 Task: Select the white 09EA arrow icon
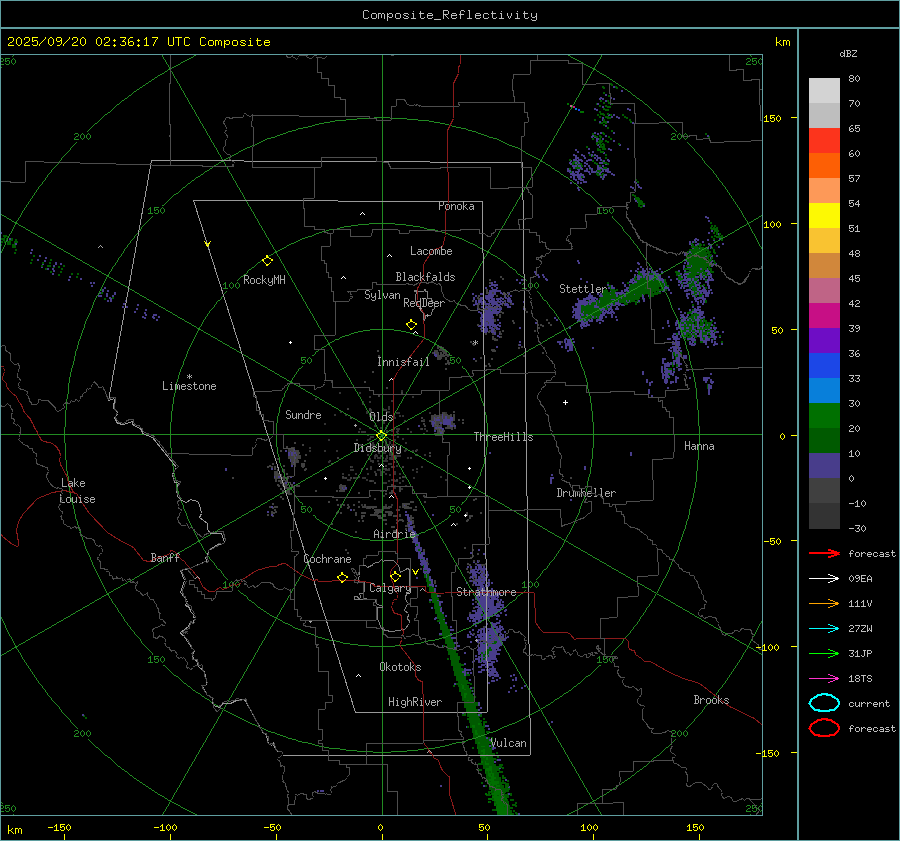824,578
